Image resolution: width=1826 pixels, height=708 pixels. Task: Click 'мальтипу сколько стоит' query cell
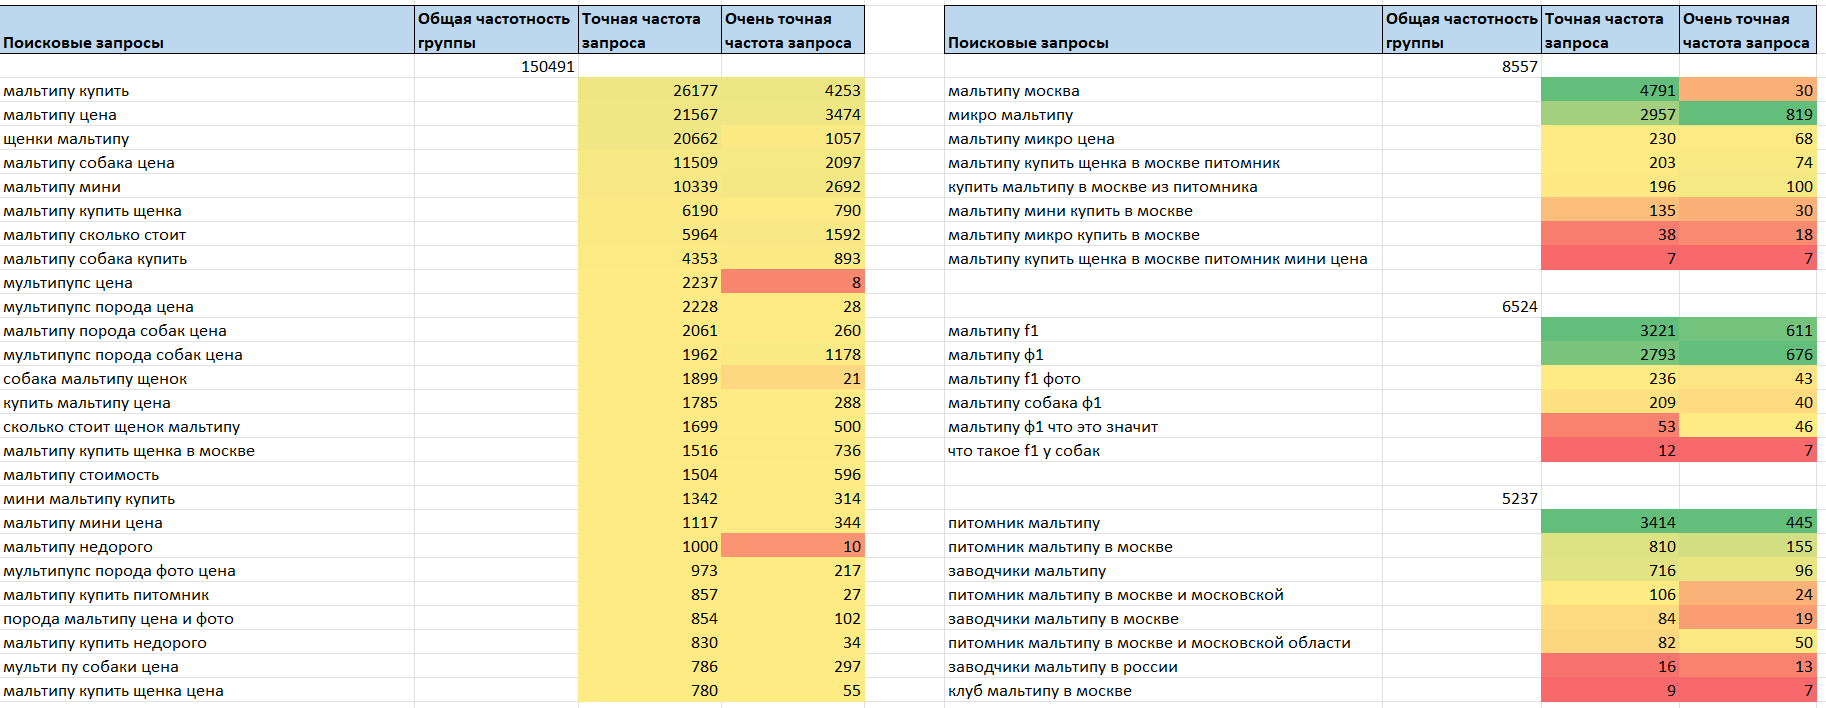pos(207,234)
